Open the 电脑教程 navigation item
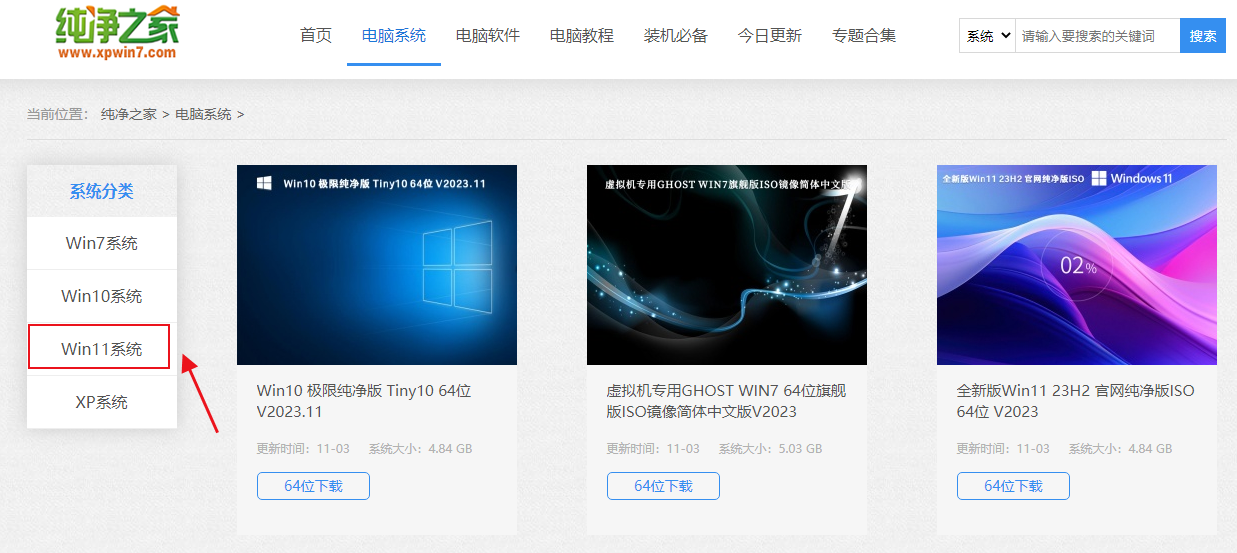The height and width of the screenshot is (553, 1237). [582, 36]
